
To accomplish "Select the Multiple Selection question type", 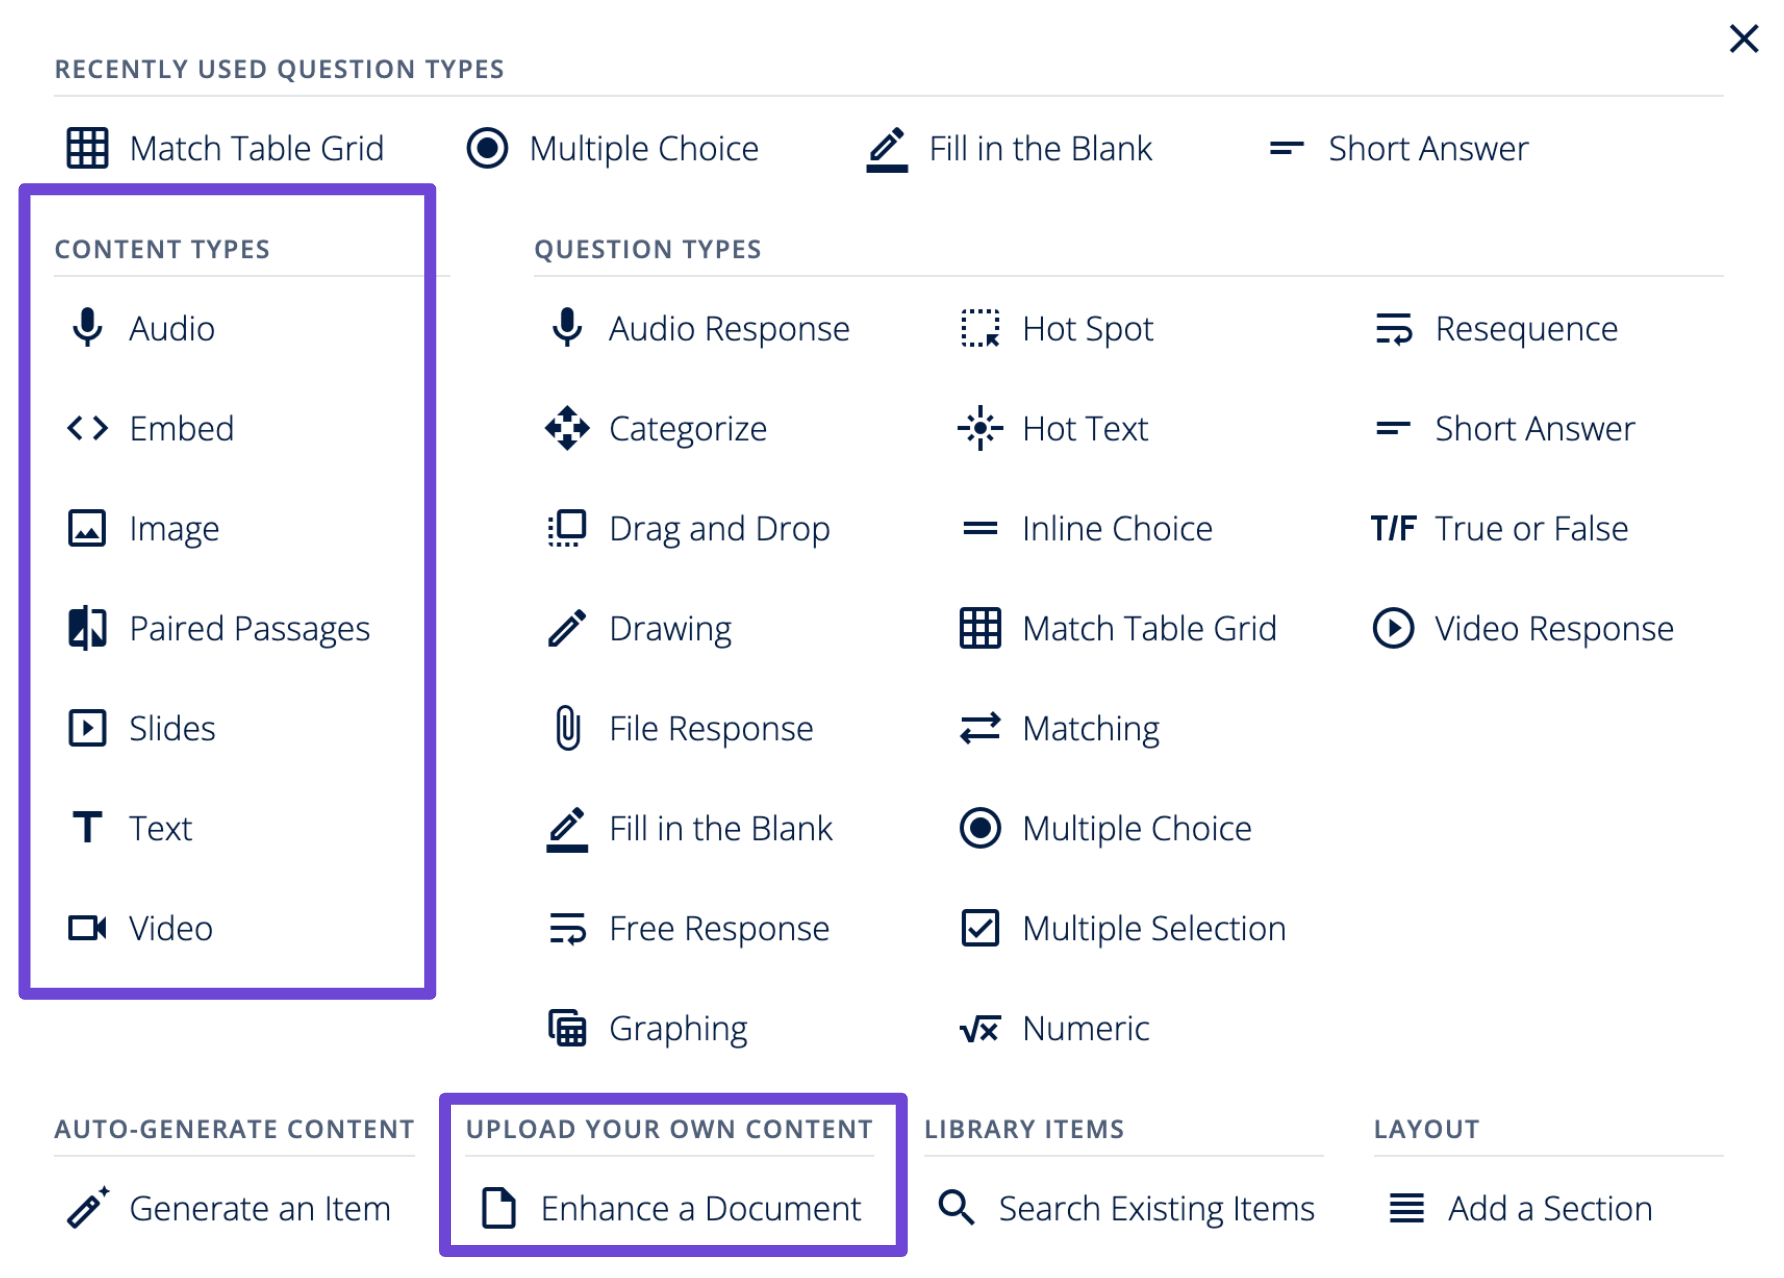I will (x=1123, y=928).
